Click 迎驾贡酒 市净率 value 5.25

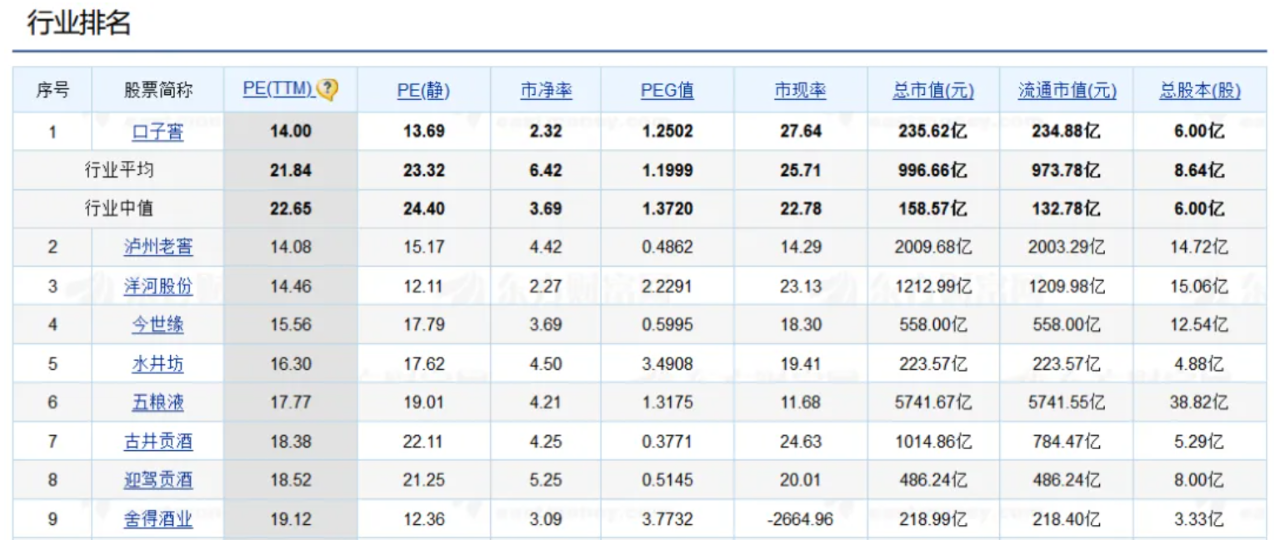point(546,480)
